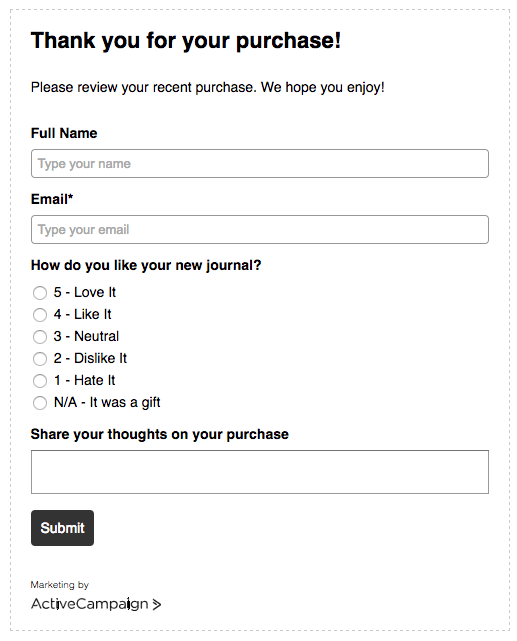Select "N/A - It was a gift" option
Screen dimensions: 517x641
40,403
